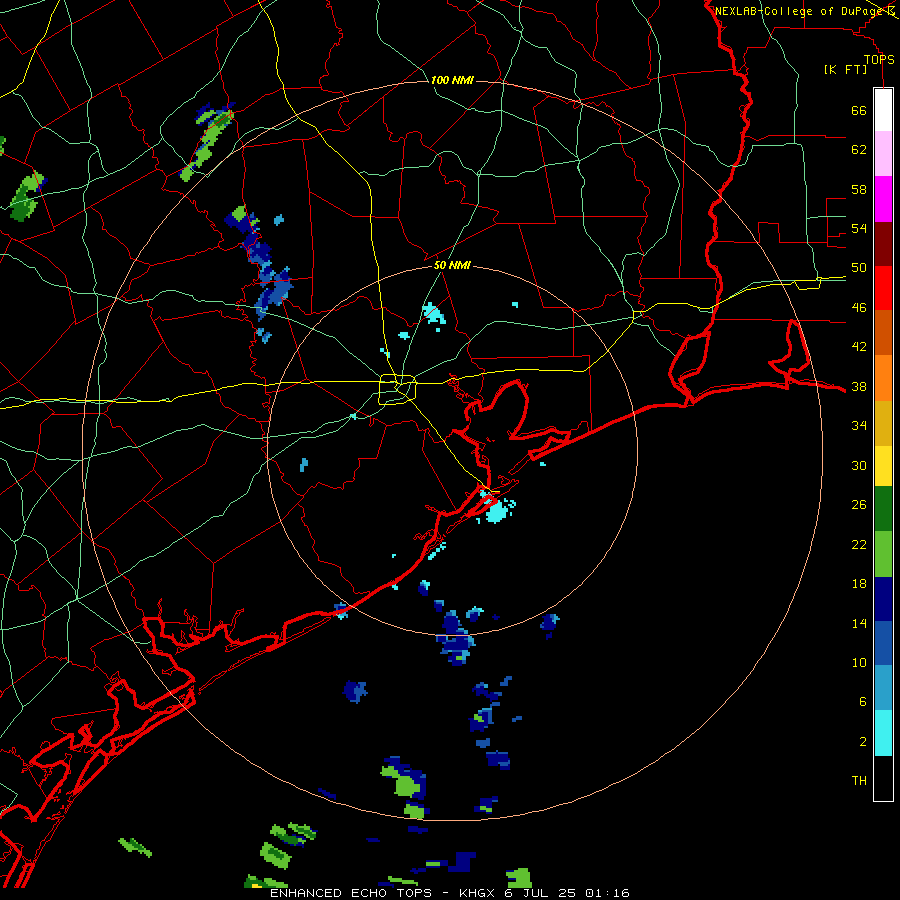The height and width of the screenshot is (900, 900).
Task: Click the light pink 62 kft swatch
Action: tap(883, 154)
